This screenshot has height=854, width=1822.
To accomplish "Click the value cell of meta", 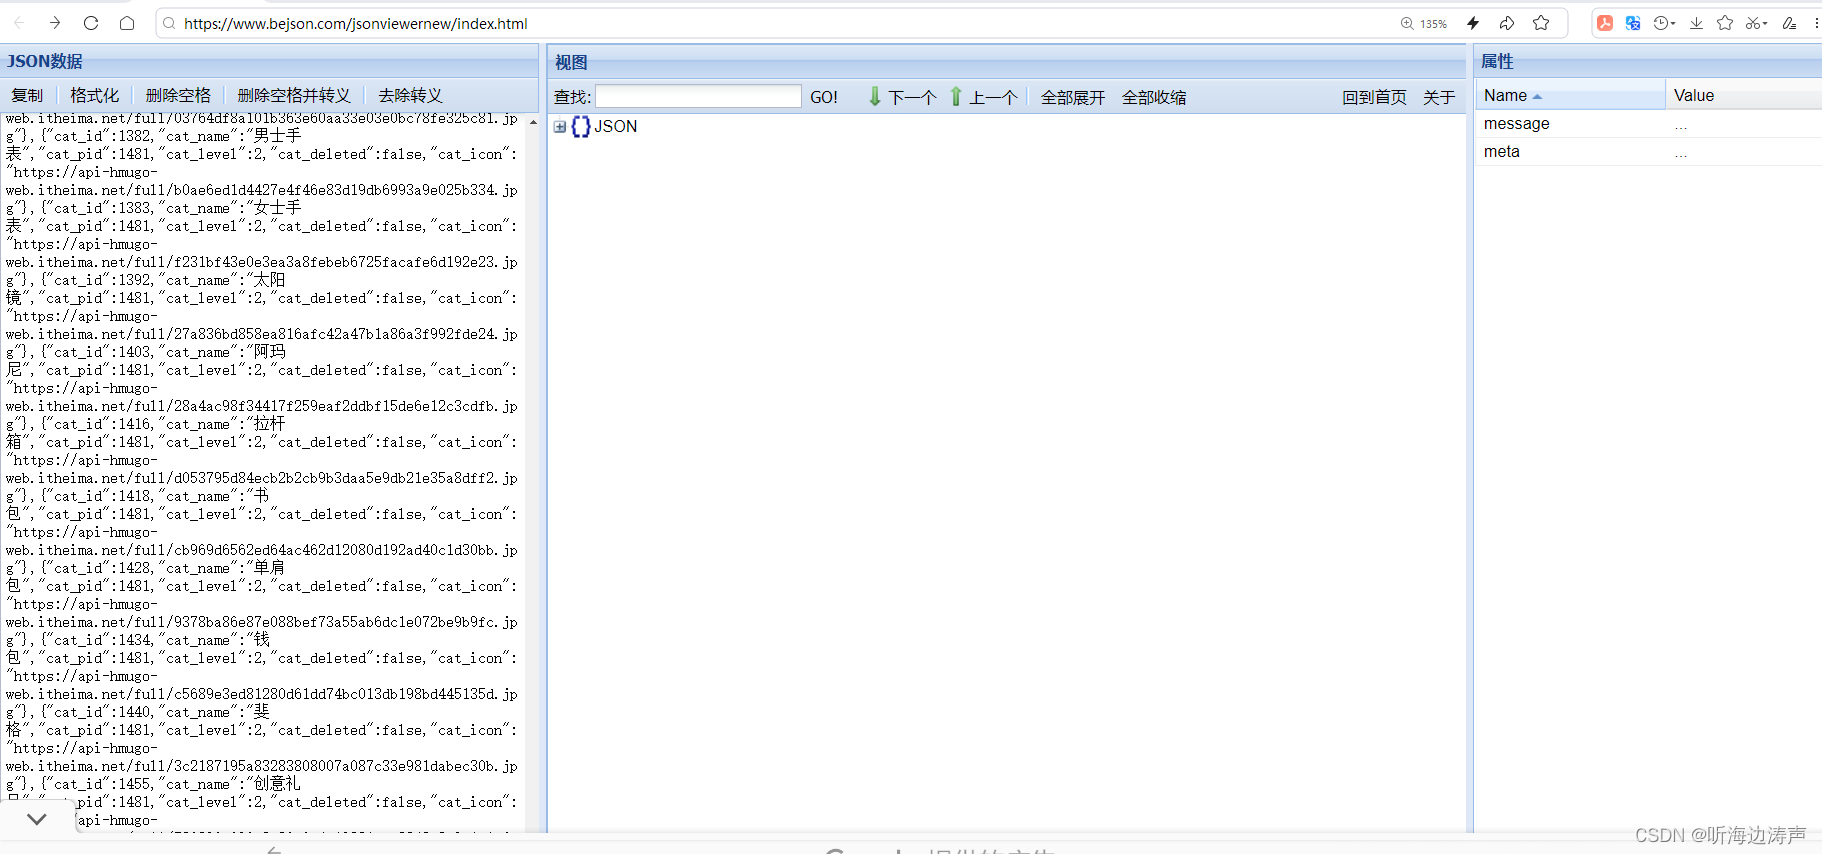I will click(1744, 152).
